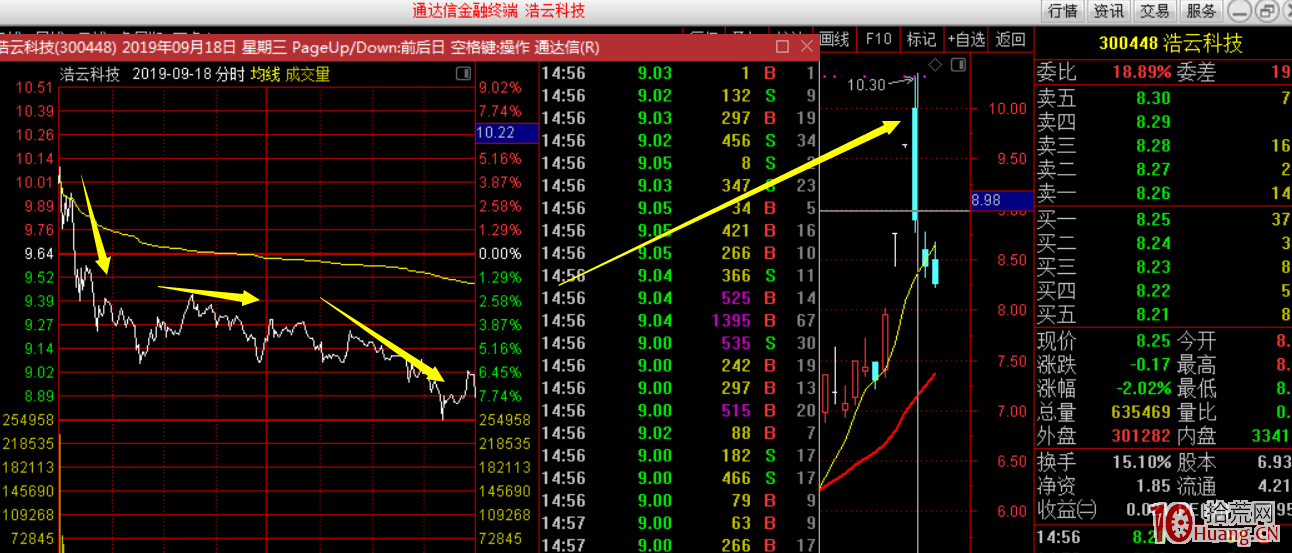Select the tick row with volume 525
The image size is (1292, 553).
tap(679, 298)
